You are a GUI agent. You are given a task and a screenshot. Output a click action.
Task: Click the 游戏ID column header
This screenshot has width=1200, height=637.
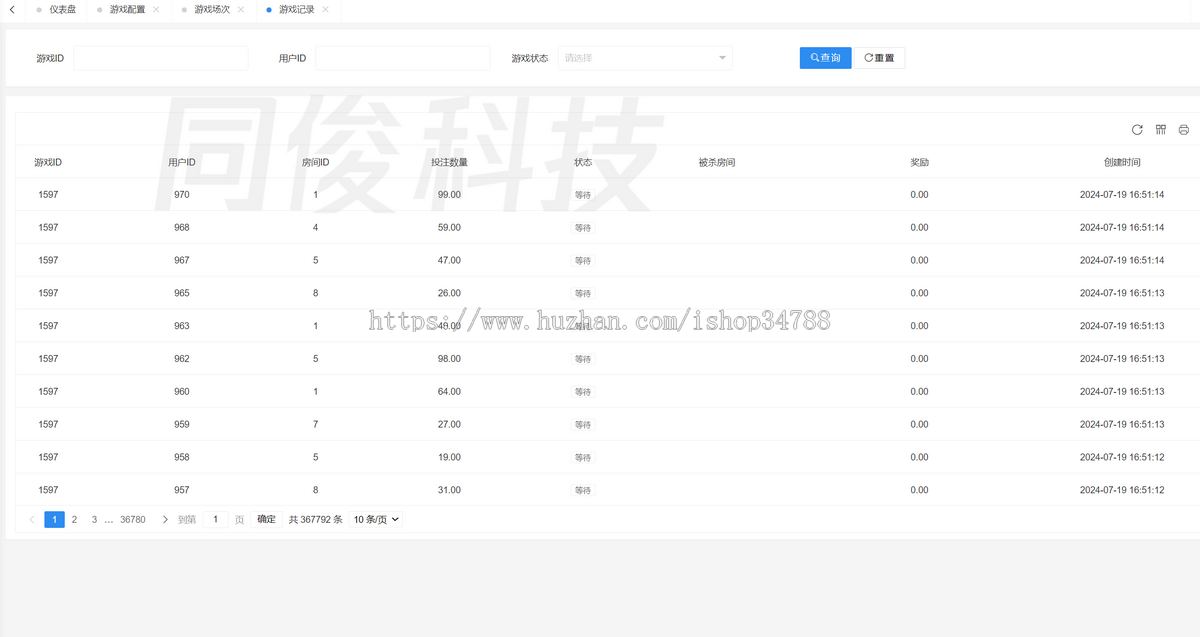click(48, 162)
